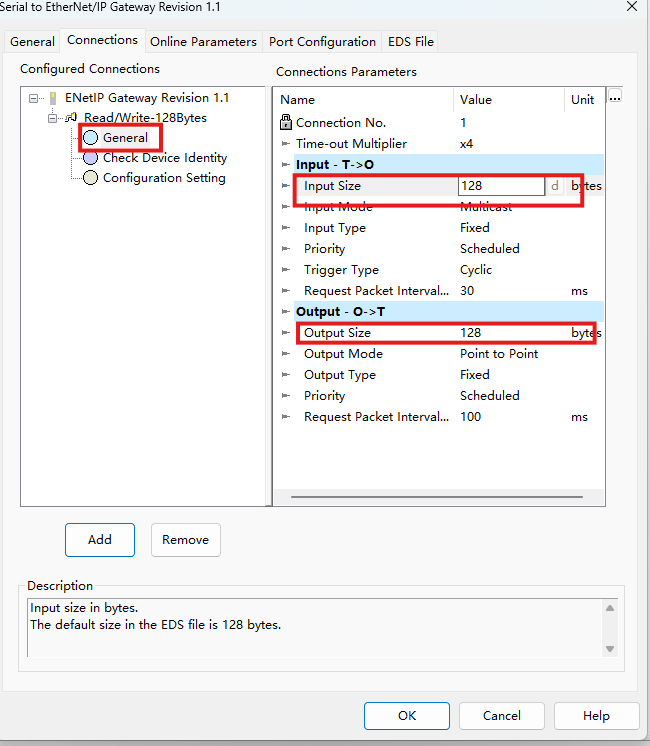Screen dimensions: 650x746
Task: Select the Read/Write-128Bytes connection
Action: (x=145, y=118)
